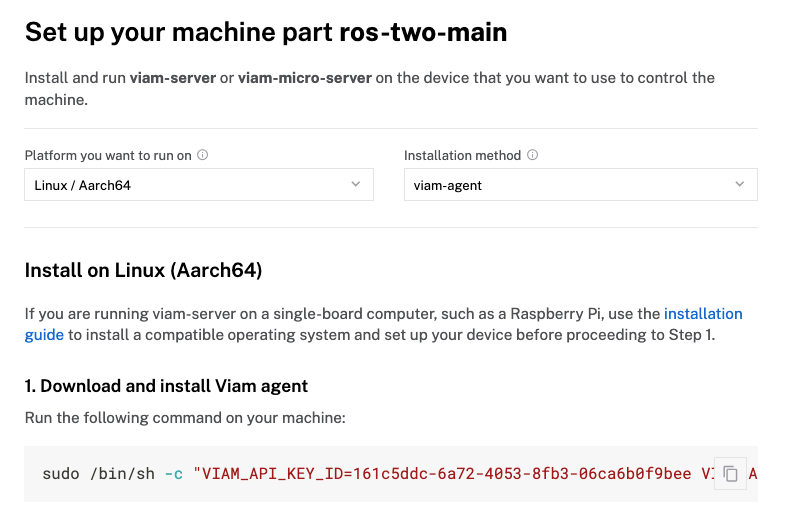The width and height of the screenshot is (789, 520).
Task: Click 'Run the following command on your machine:' text
Action: coord(185,418)
